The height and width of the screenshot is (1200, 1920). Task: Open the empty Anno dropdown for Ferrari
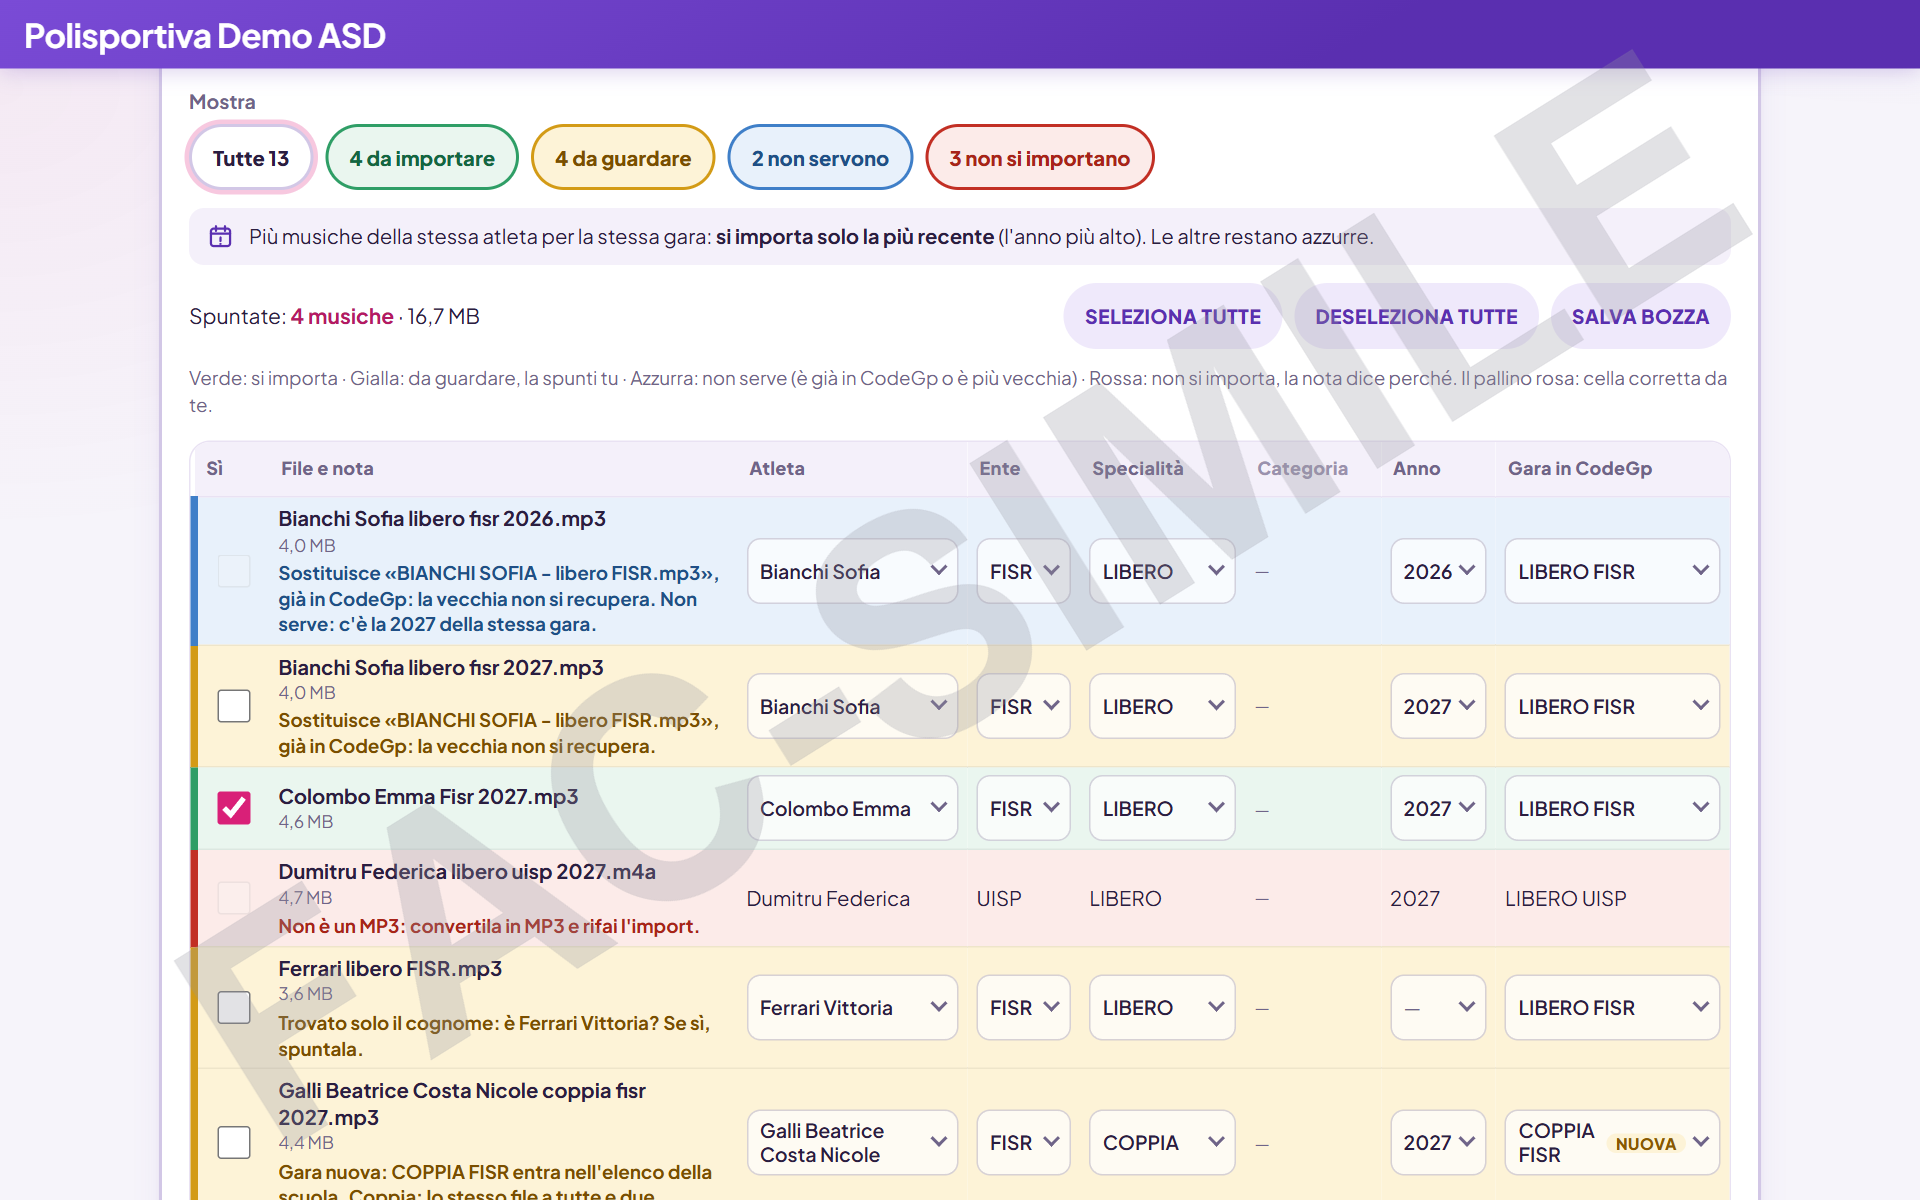1437,1007
